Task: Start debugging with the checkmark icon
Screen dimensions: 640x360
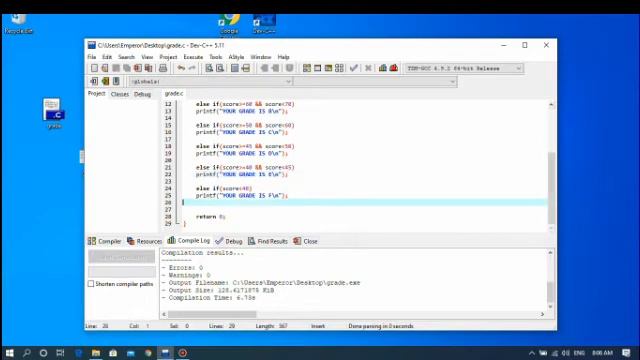Action: (x=354, y=68)
